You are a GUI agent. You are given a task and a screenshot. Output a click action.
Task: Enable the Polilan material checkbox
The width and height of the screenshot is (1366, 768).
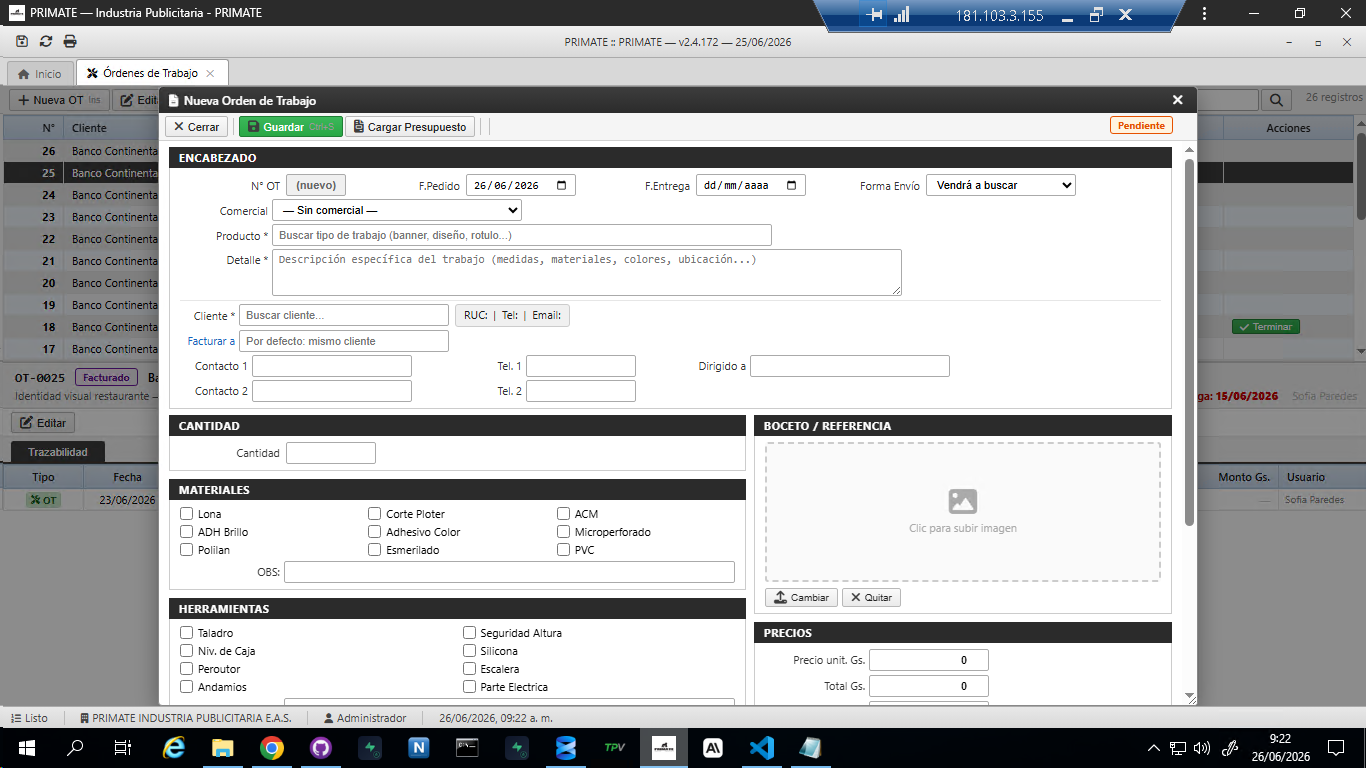187,550
